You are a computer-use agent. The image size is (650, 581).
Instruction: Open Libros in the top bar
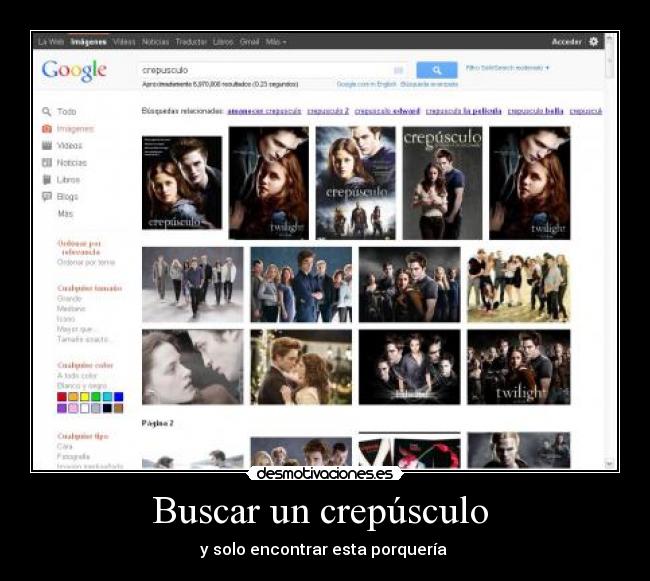pos(223,42)
